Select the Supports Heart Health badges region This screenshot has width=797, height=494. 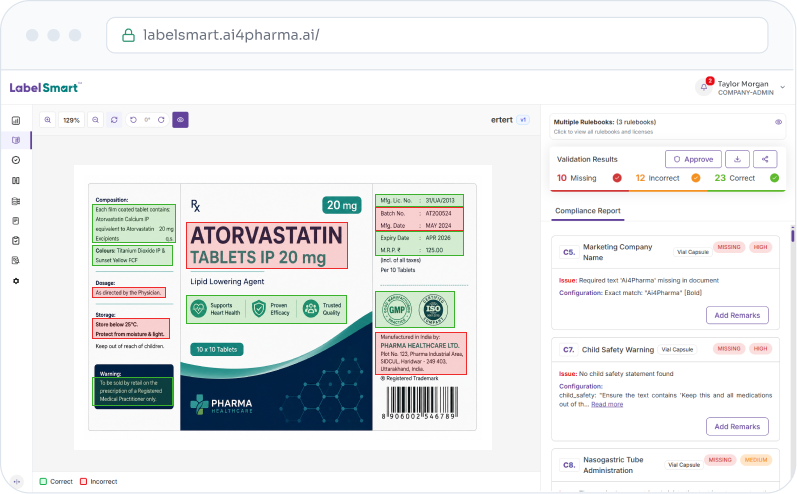tap(266, 309)
